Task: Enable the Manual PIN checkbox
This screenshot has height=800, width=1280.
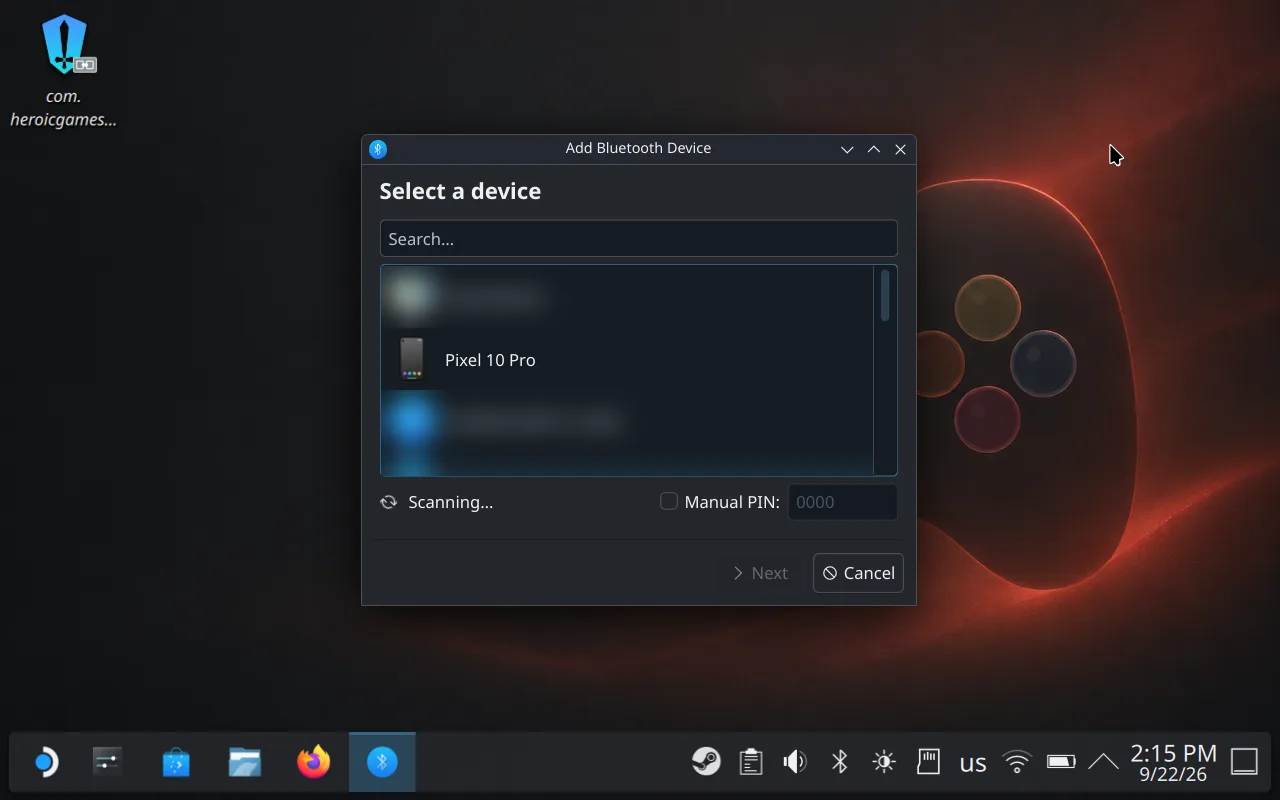Action: click(668, 502)
